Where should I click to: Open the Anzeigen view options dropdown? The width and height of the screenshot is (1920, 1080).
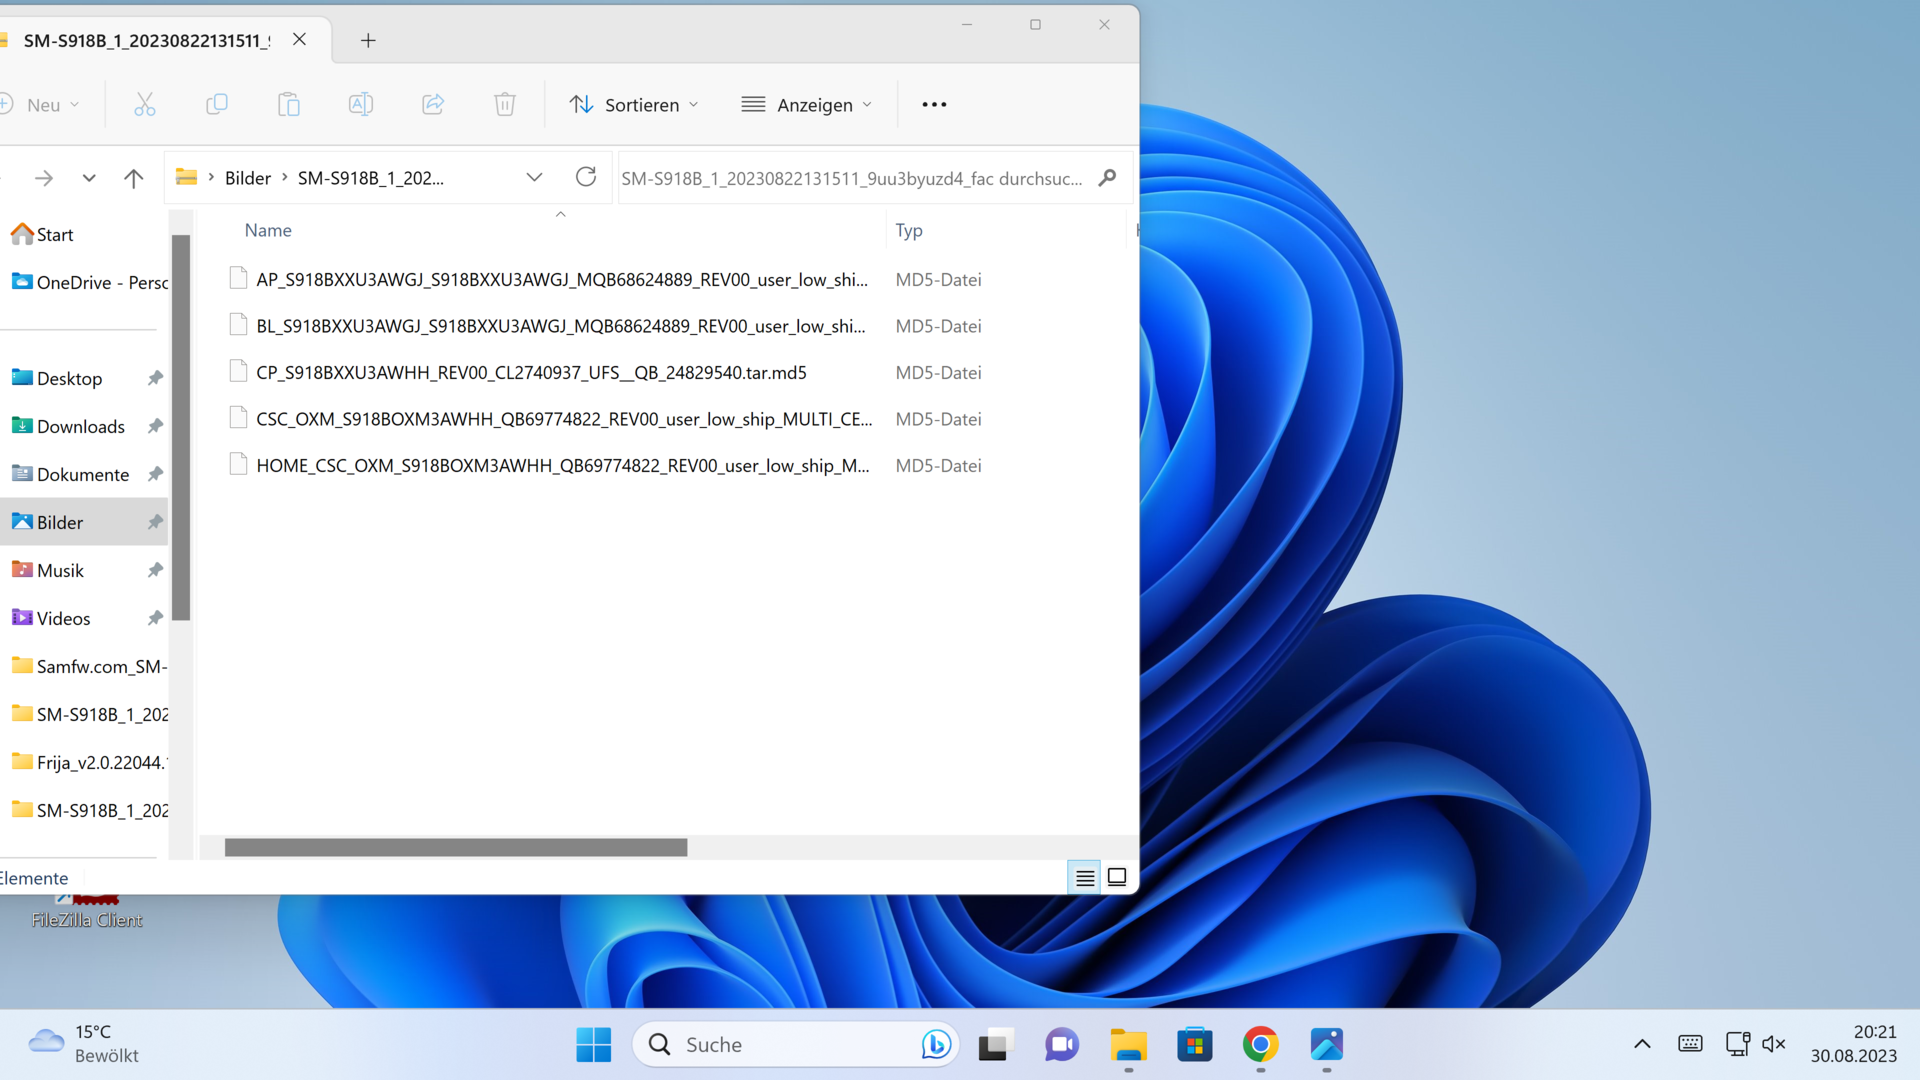tap(807, 105)
